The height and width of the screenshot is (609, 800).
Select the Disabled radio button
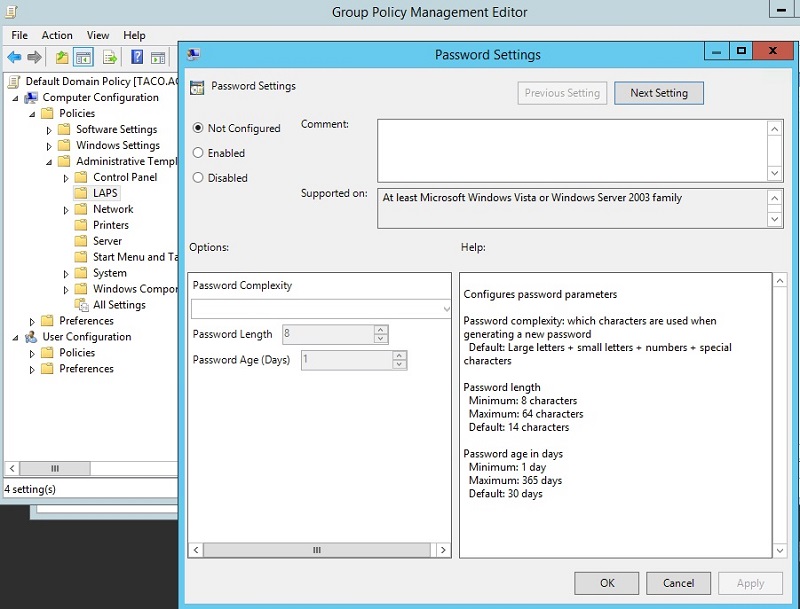click(x=196, y=177)
